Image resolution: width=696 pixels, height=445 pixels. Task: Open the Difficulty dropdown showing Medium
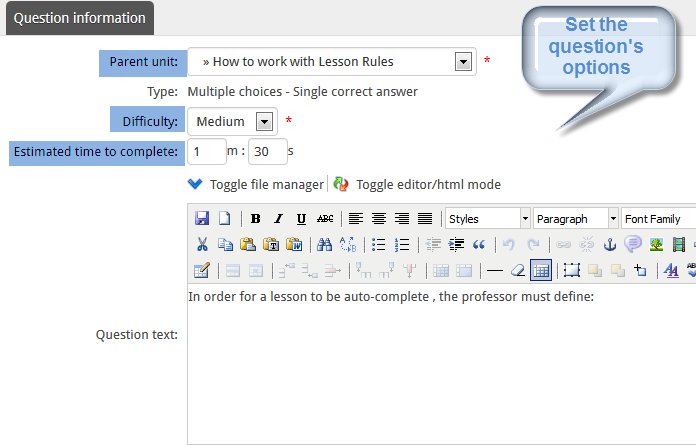[233, 122]
